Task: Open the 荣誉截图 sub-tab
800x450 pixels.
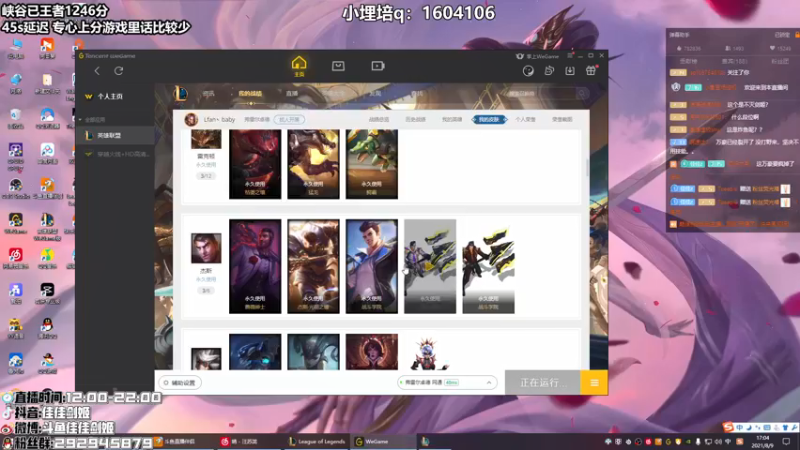Action: click(562, 119)
